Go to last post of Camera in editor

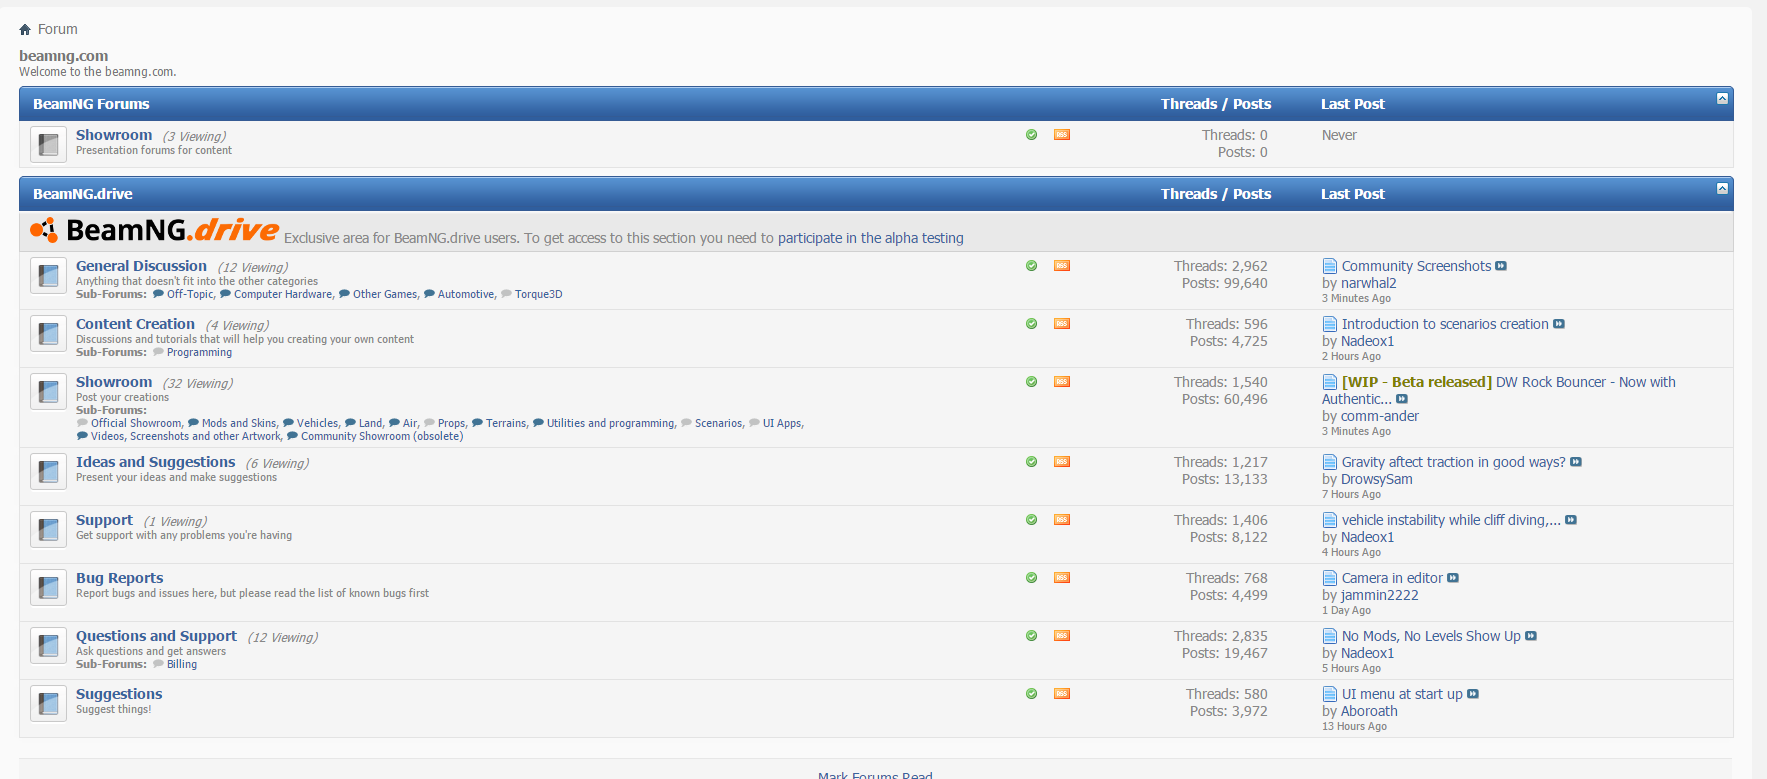click(x=1453, y=578)
